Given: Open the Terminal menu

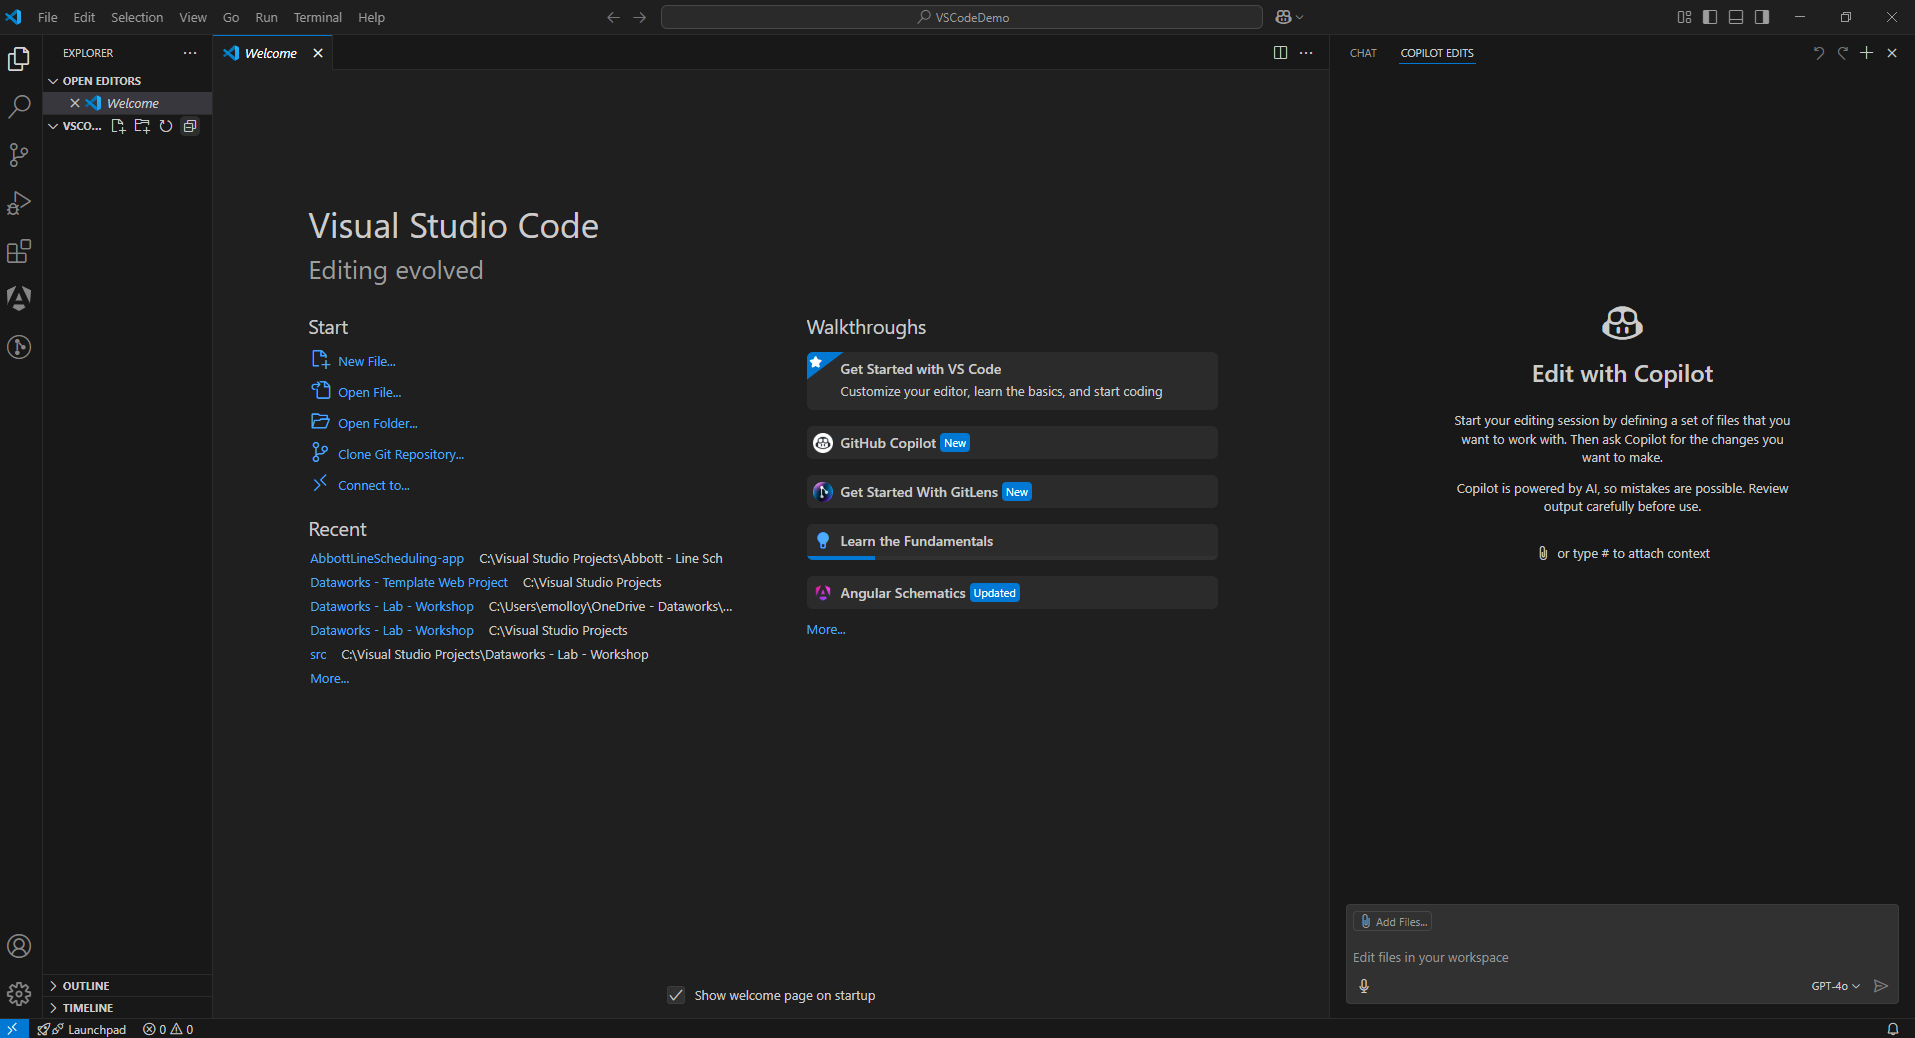Looking at the screenshot, I should [x=317, y=17].
